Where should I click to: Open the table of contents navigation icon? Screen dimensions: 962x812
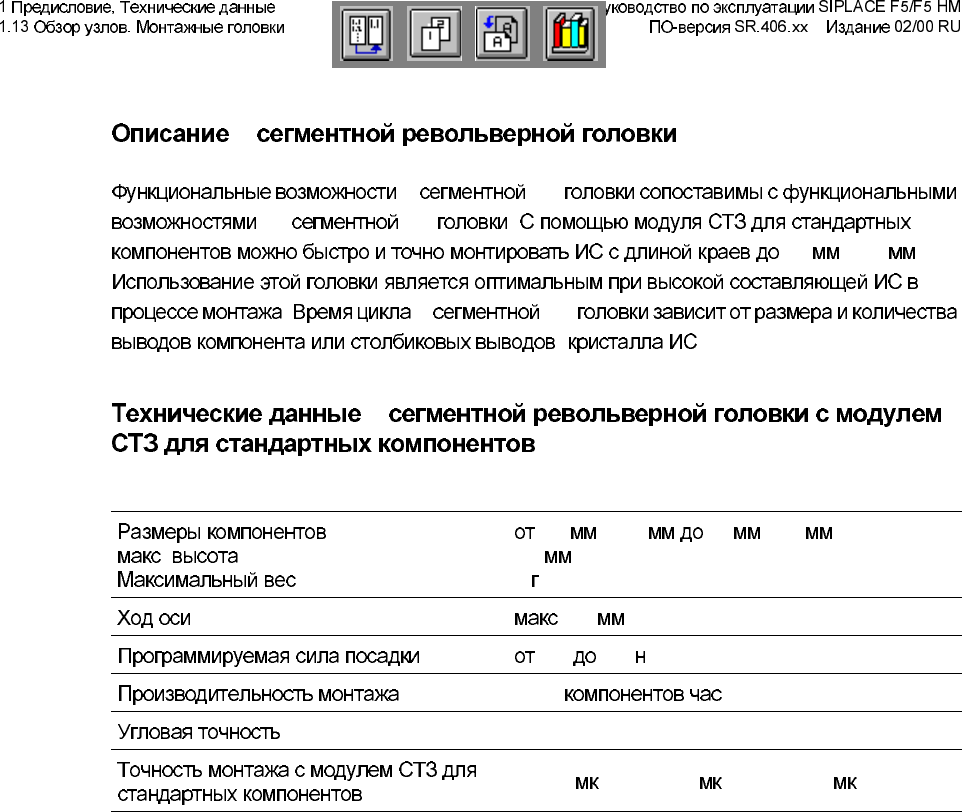pyautogui.click(x=366, y=34)
